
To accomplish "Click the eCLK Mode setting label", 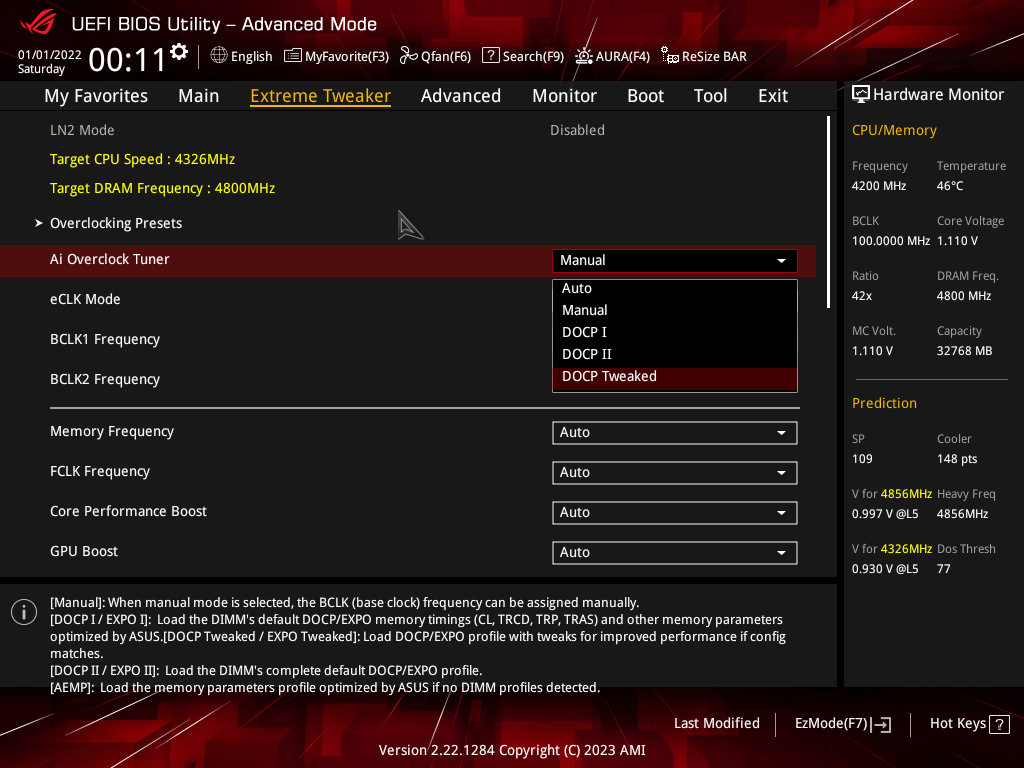I will pos(86,300).
